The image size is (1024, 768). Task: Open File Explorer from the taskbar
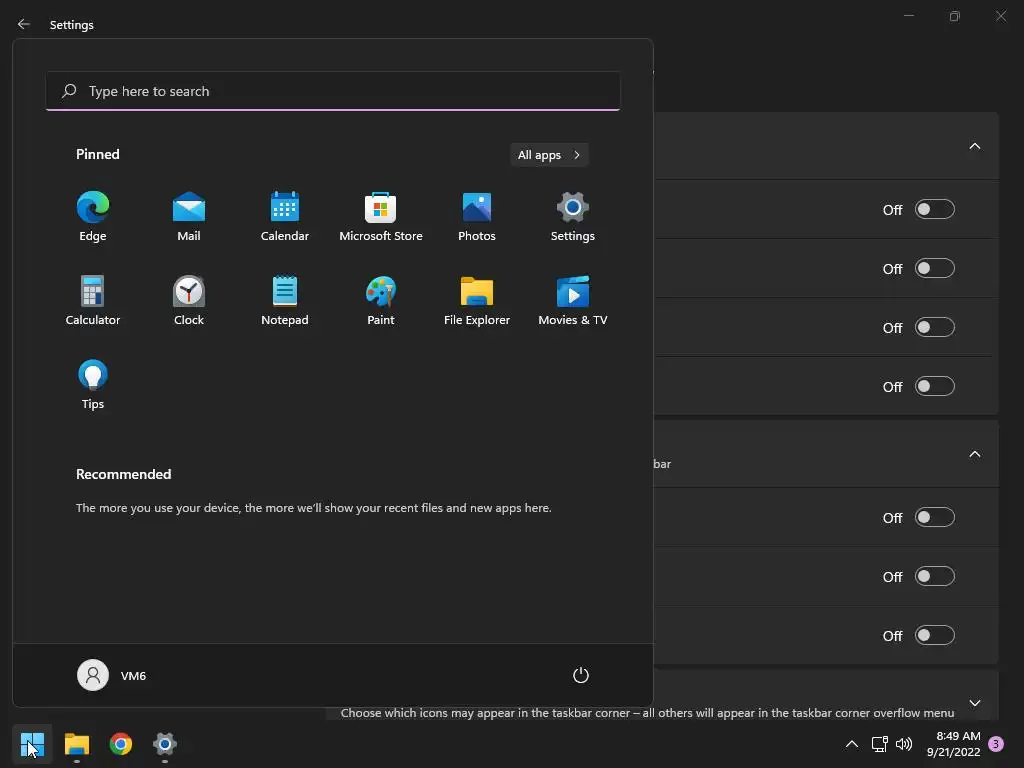[x=76, y=744]
